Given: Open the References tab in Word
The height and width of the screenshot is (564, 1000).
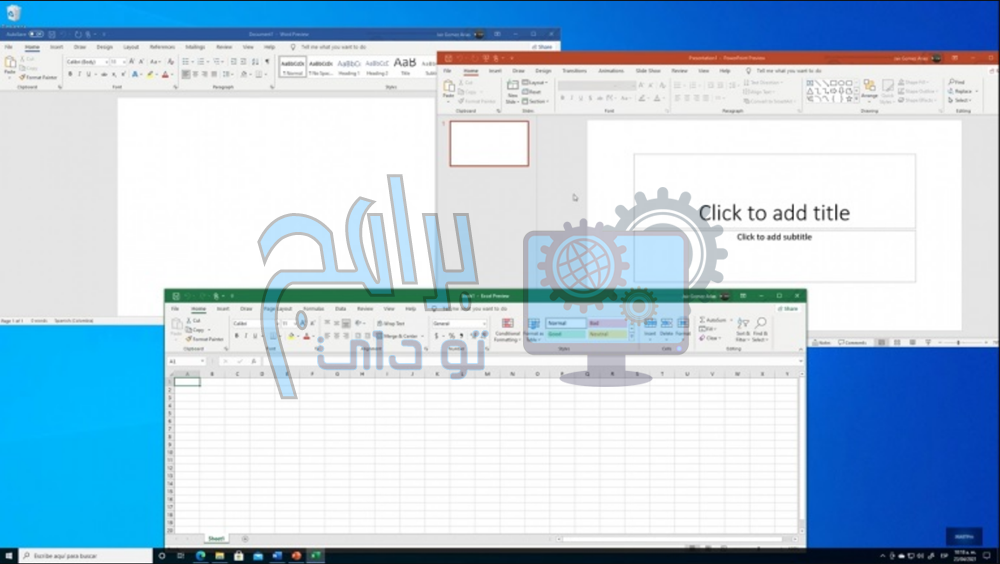Looking at the screenshot, I should [x=162, y=47].
